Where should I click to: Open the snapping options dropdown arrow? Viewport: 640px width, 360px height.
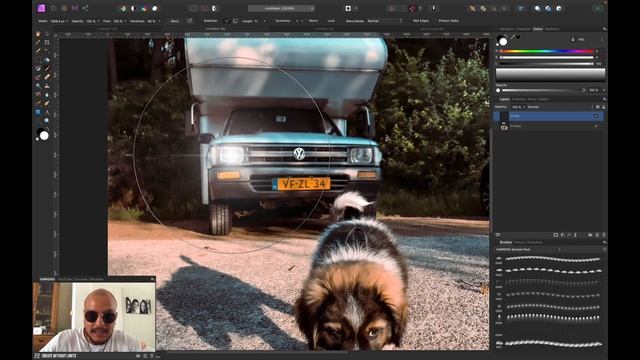point(420,8)
